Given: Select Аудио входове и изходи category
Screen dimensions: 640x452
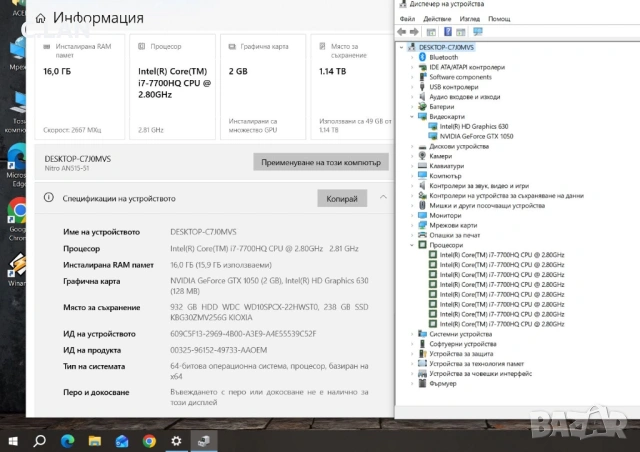Looking at the screenshot, I should (464, 97).
